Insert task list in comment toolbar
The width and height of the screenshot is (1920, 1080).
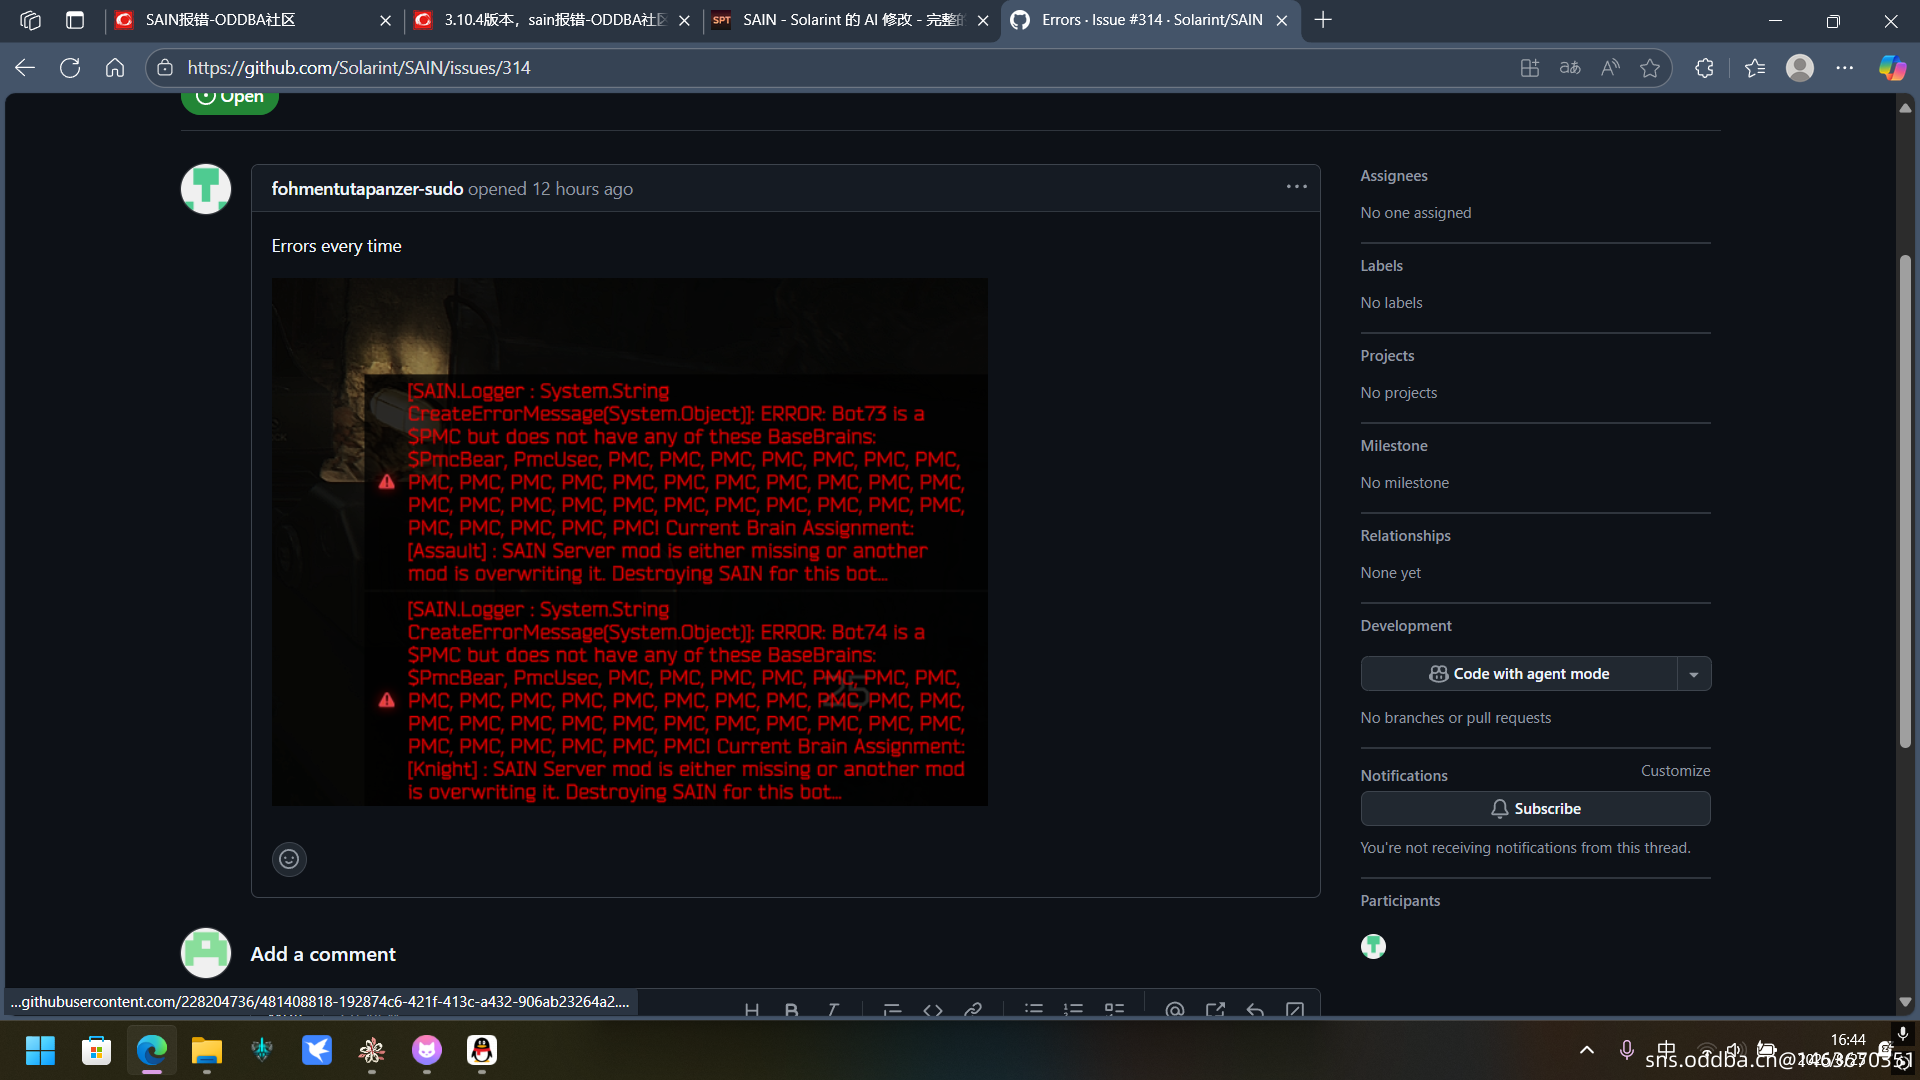pyautogui.click(x=1114, y=1010)
